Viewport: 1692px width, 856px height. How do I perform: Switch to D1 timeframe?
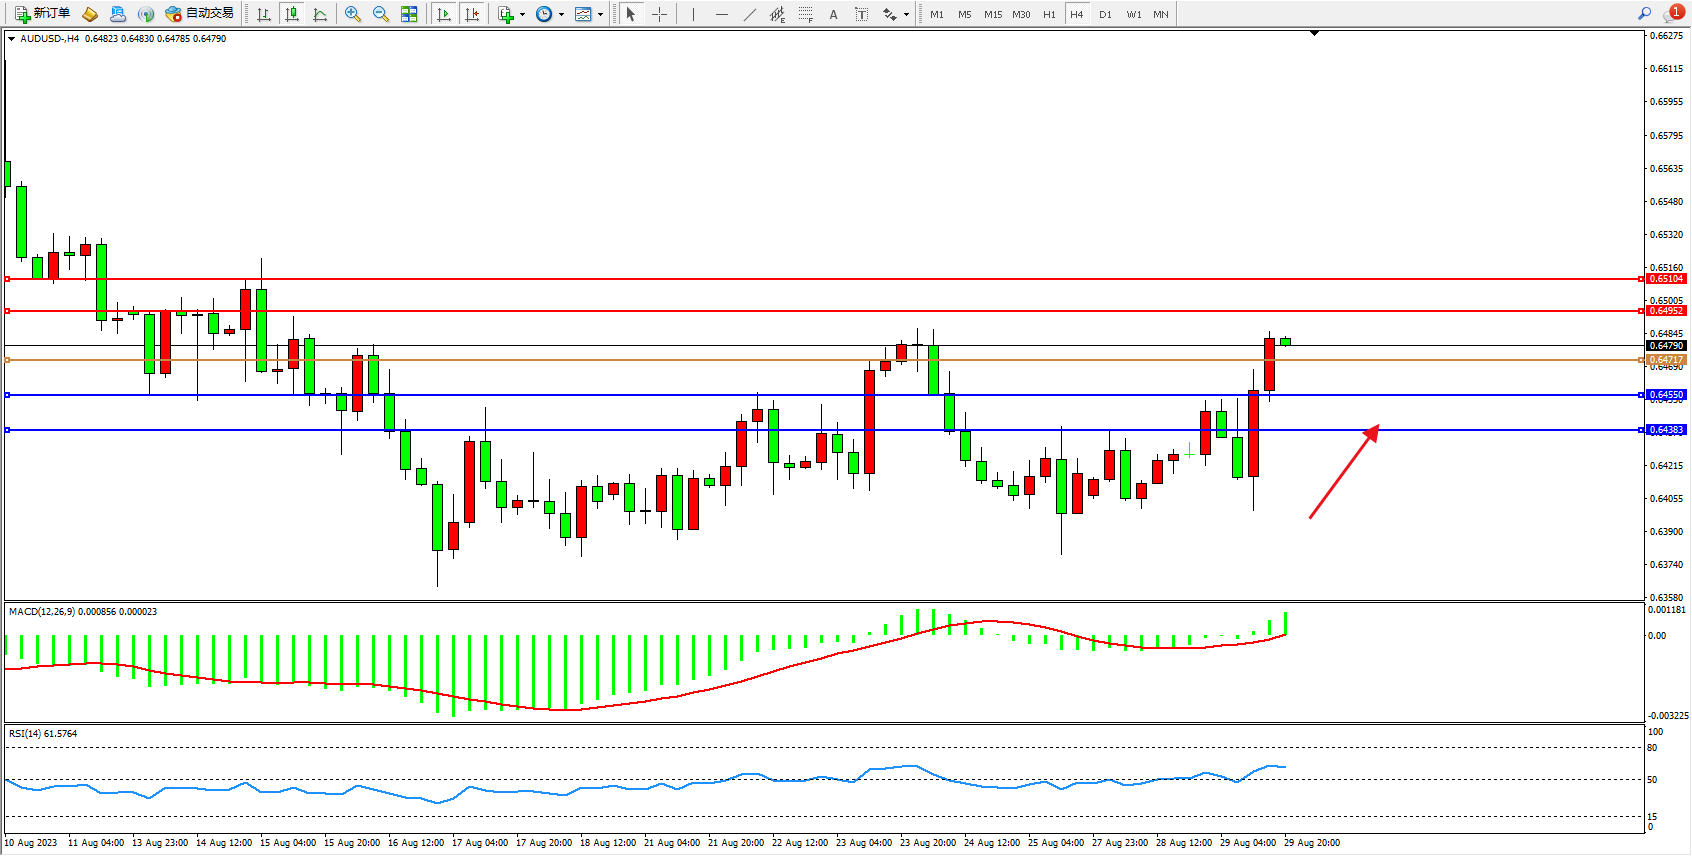(x=1105, y=14)
